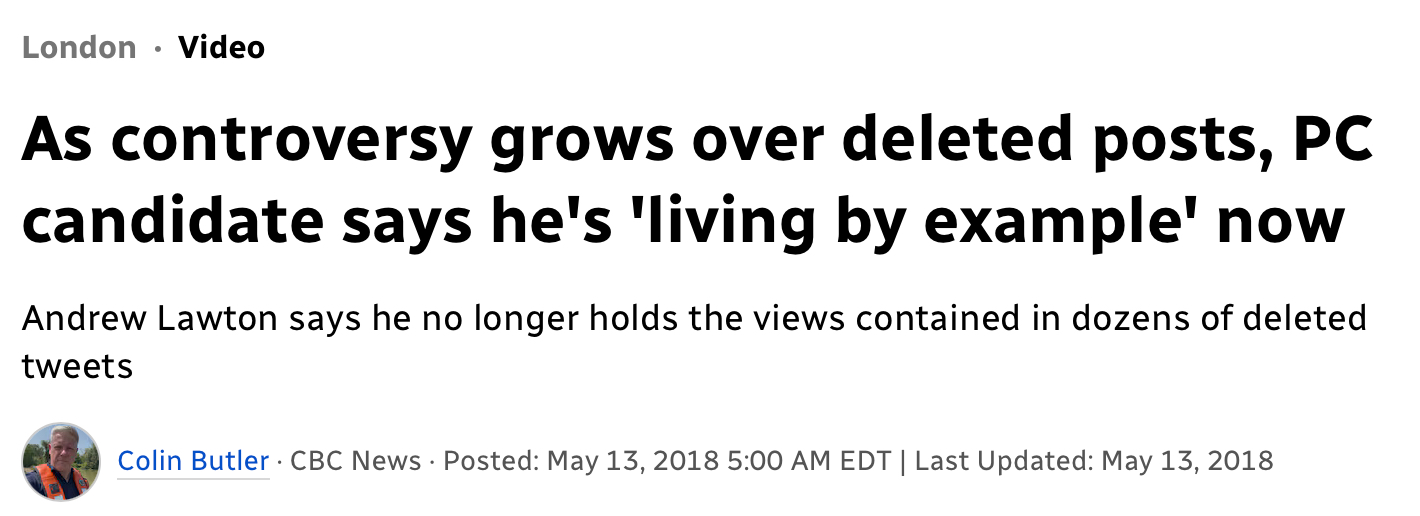Image resolution: width=1420 pixels, height=516 pixels.
Task: Click the 'Last Updated' label
Action: tap(1000, 461)
